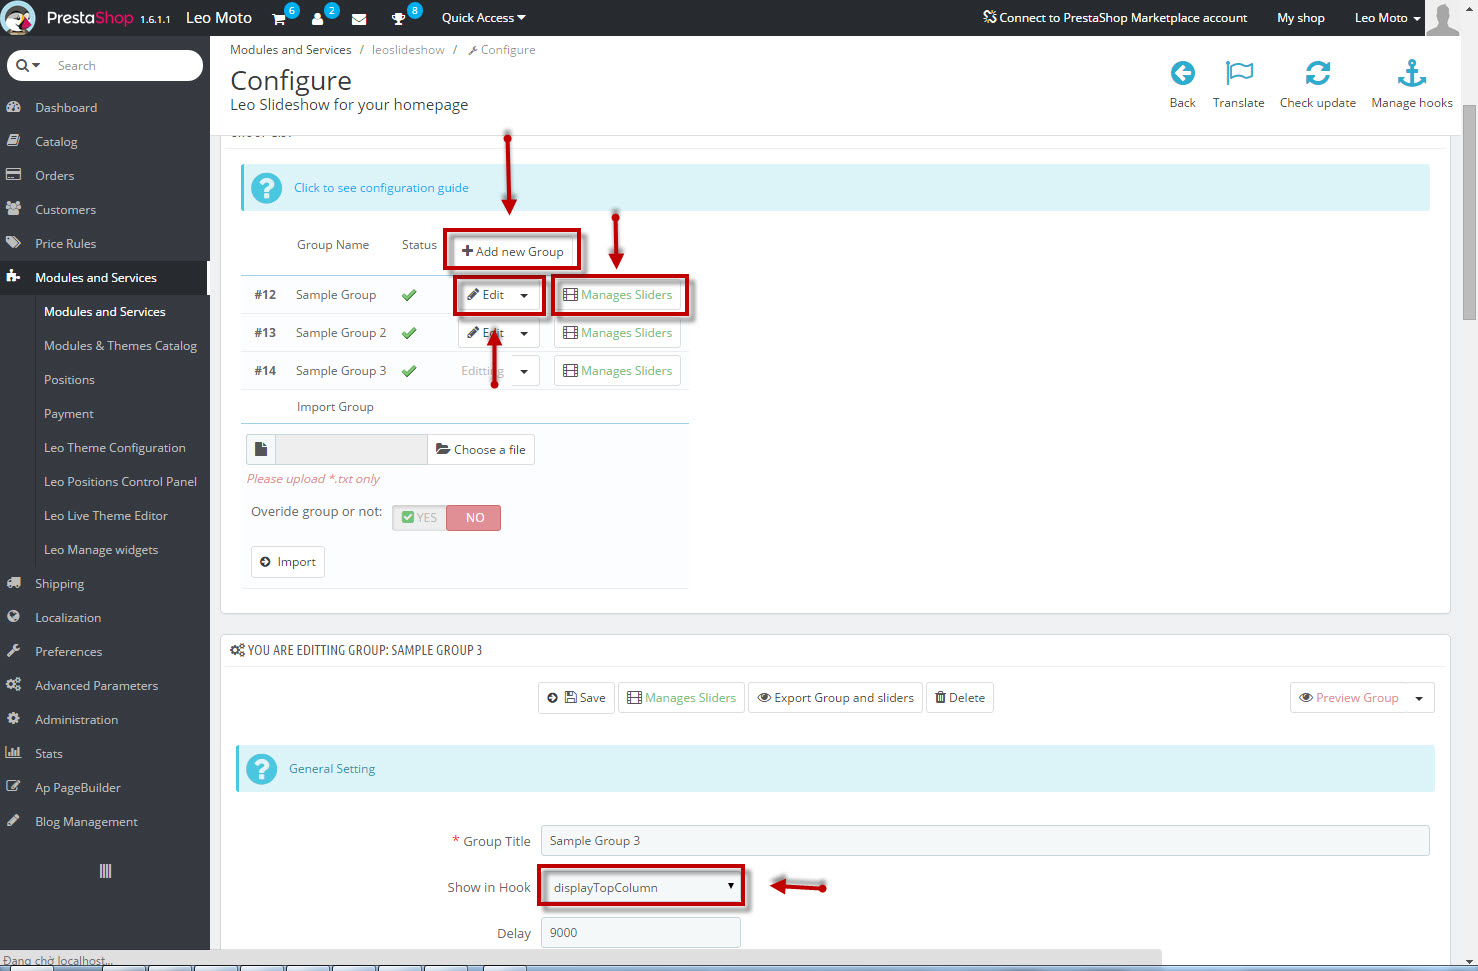The height and width of the screenshot is (971, 1478).
Task: Open search type dropdown beside magnifier
Action: coord(28,66)
